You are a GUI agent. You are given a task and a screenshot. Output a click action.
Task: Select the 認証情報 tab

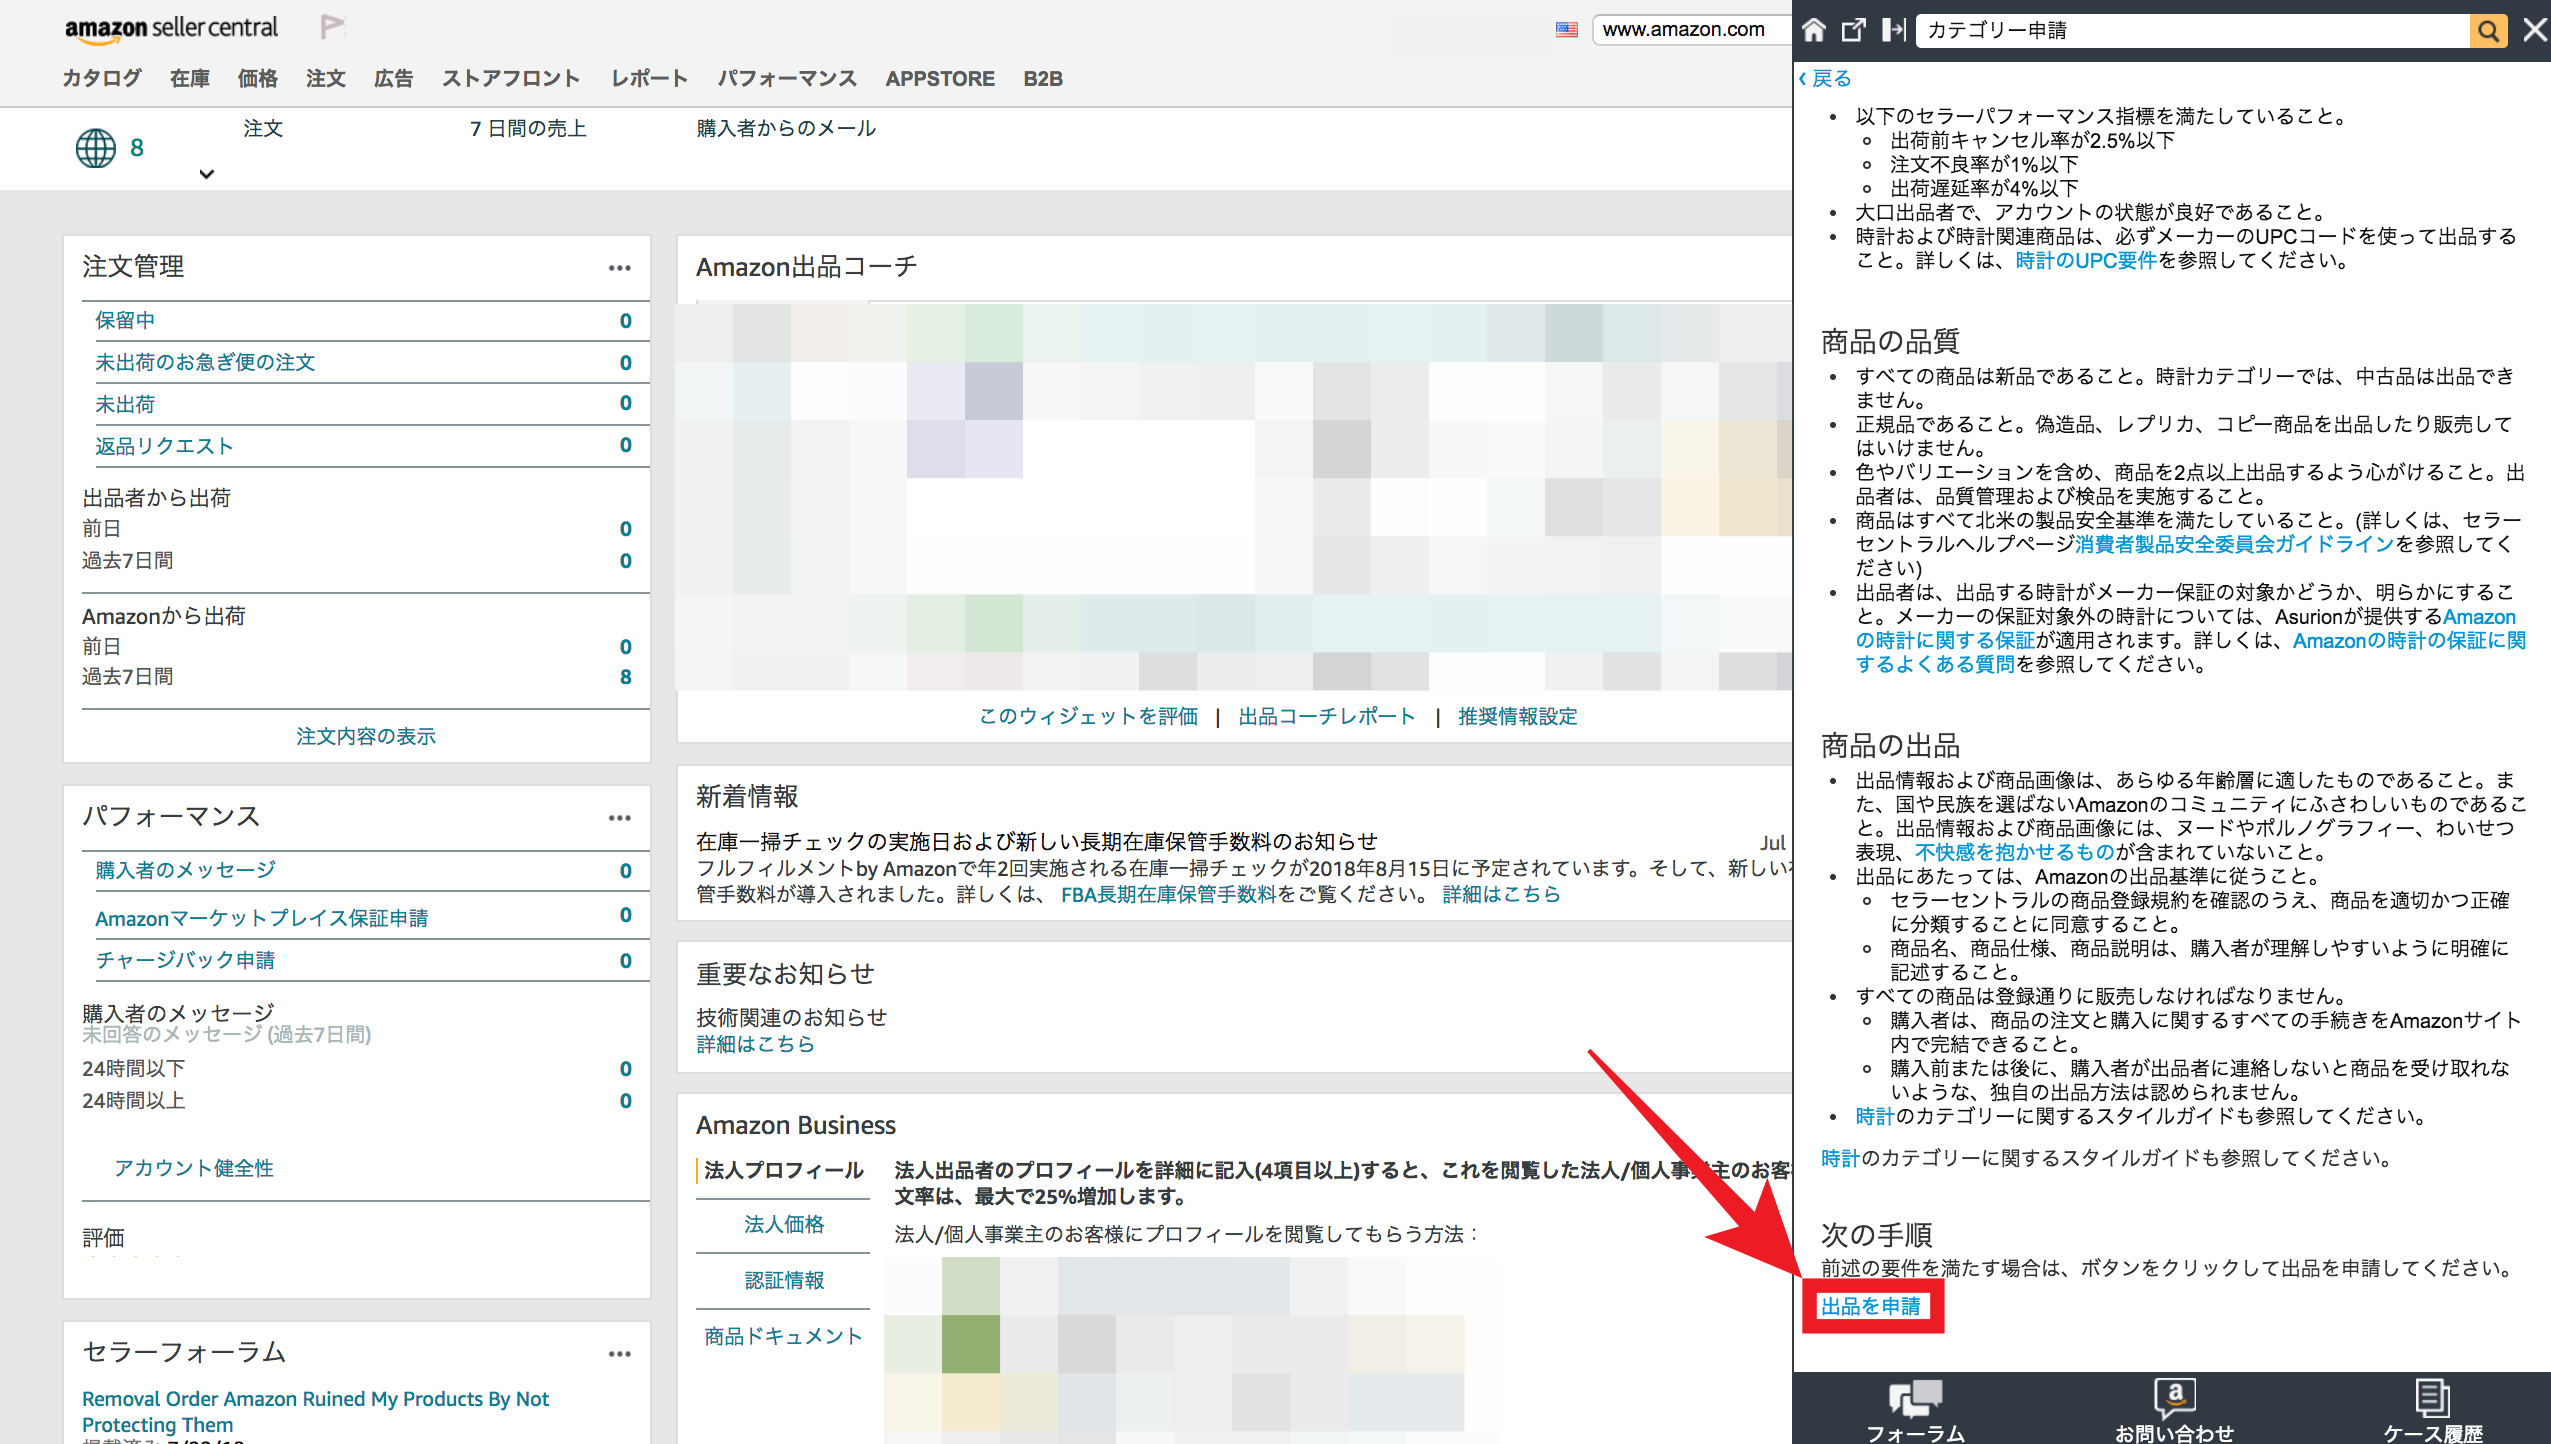coord(784,1281)
